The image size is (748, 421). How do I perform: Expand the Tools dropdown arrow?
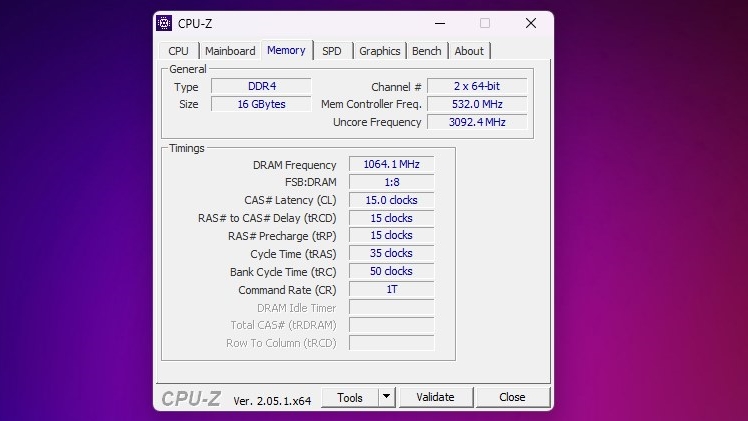click(x=387, y=397)
